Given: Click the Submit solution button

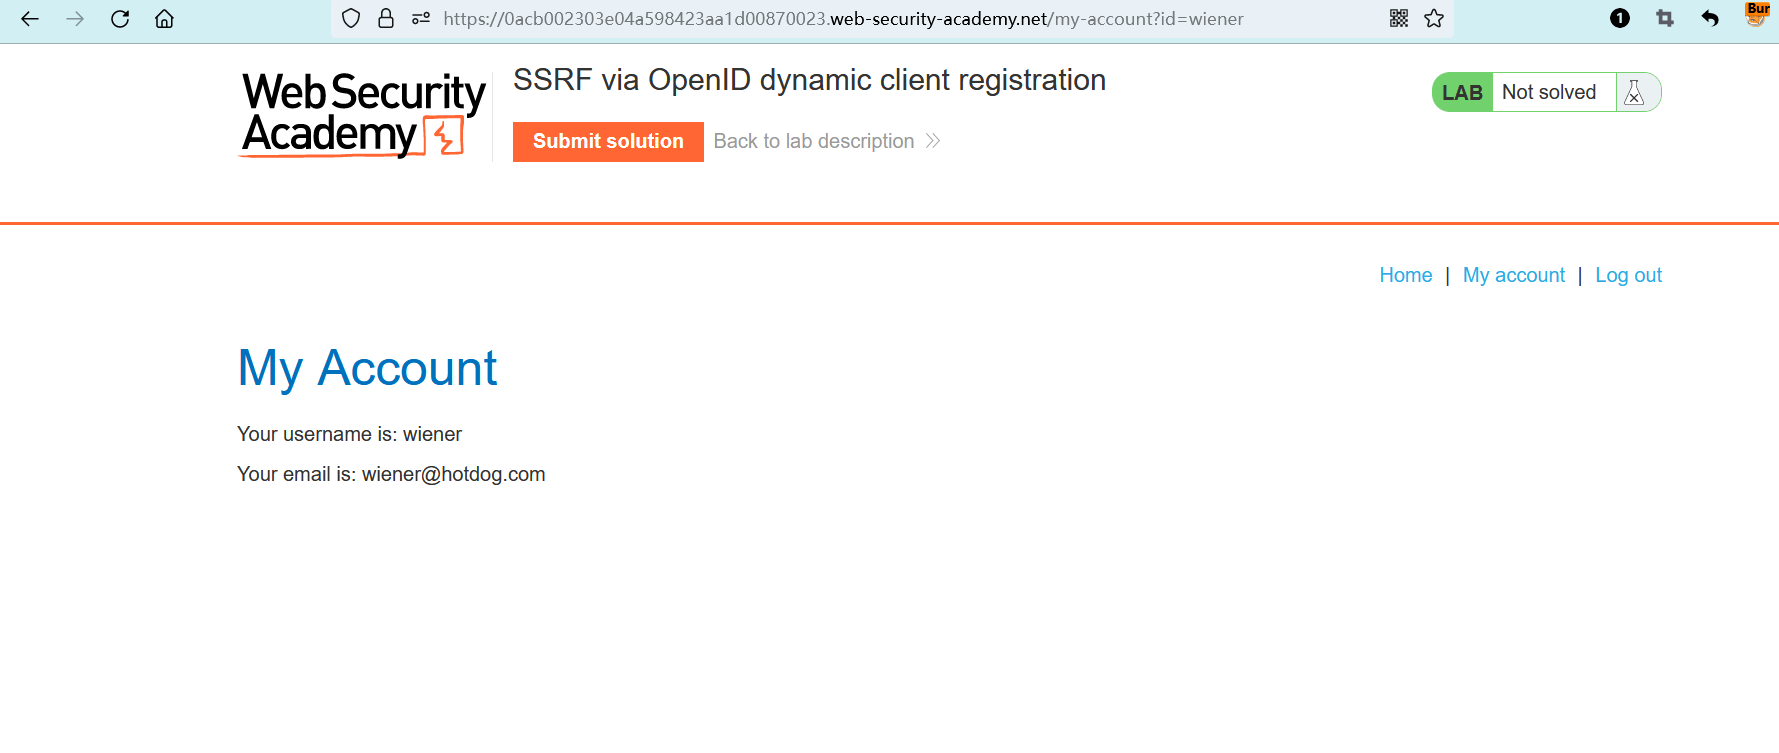Looking at the screenshot, I should 608,142.
